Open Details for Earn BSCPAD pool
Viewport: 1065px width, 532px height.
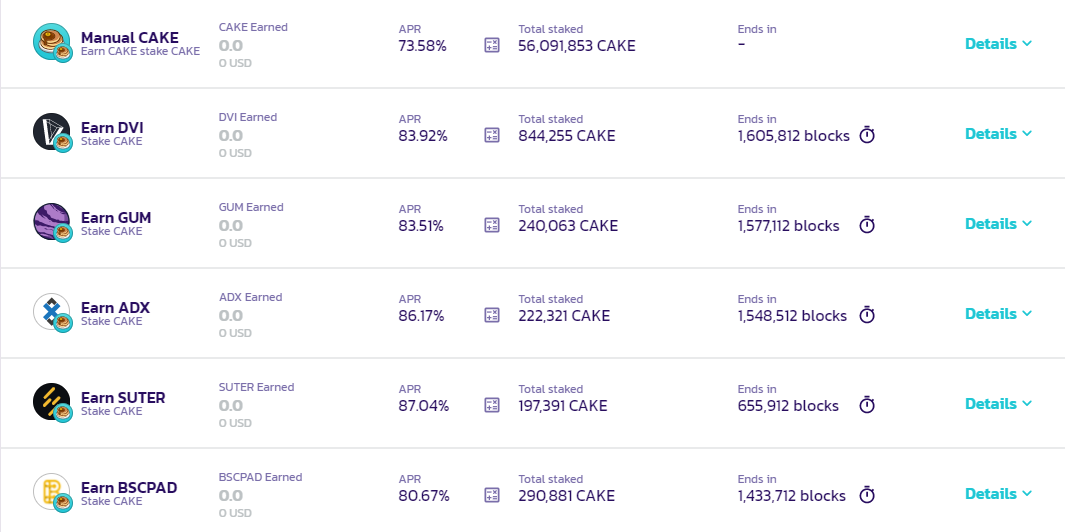(x=998, y=494)
